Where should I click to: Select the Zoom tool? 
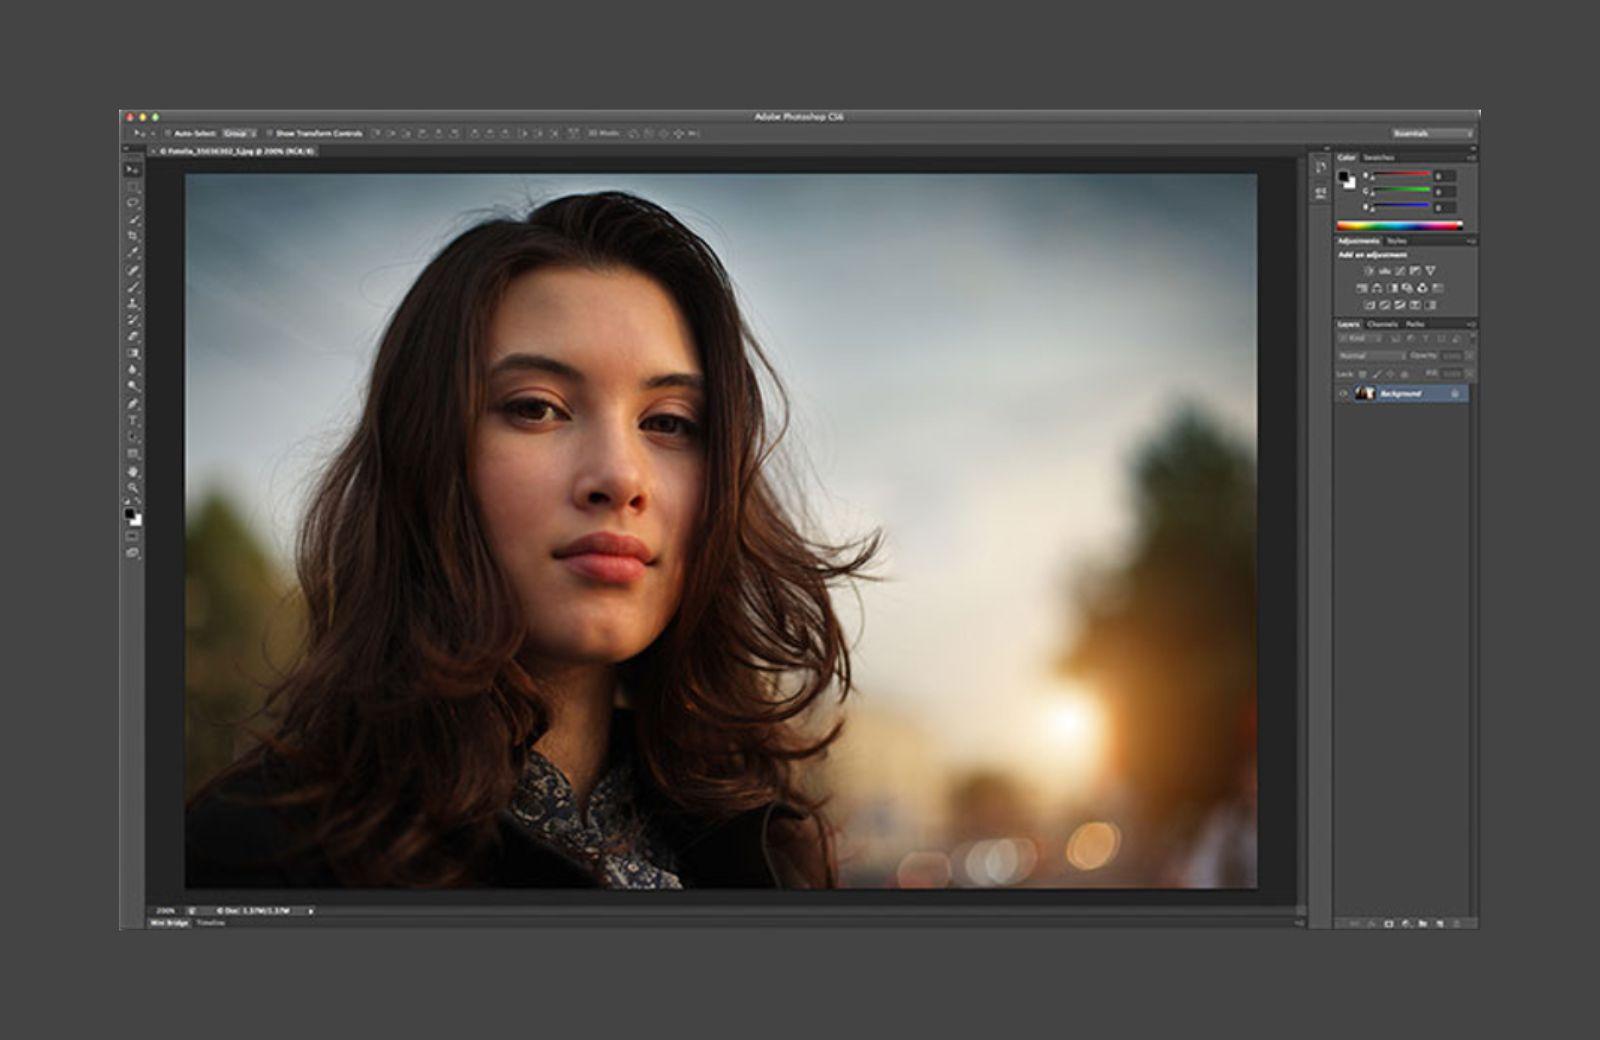pyautogui.click(x=132, y=488)
